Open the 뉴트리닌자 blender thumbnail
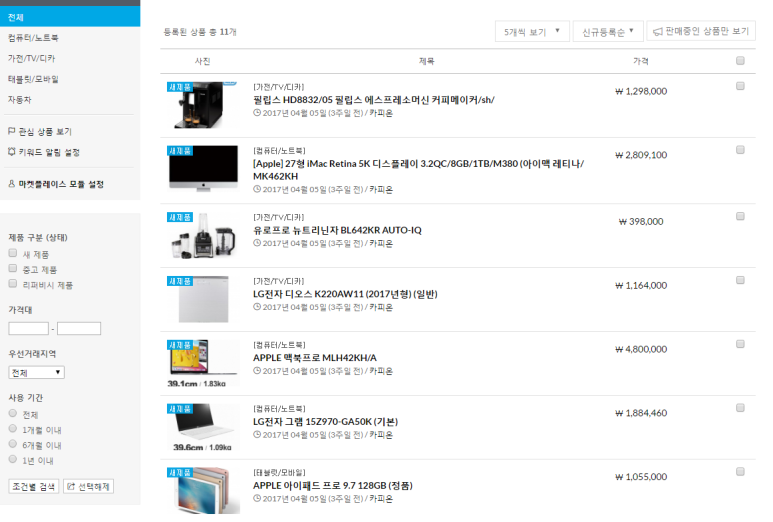The image size is (773, 522). point(203,236)
